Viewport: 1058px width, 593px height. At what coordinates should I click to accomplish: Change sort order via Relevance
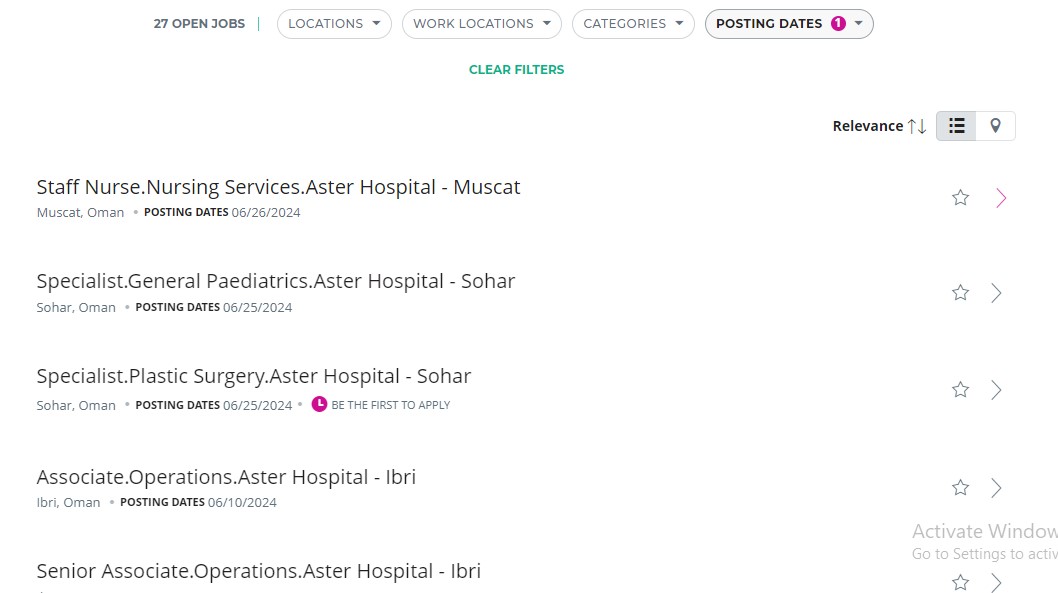[879, 126]
